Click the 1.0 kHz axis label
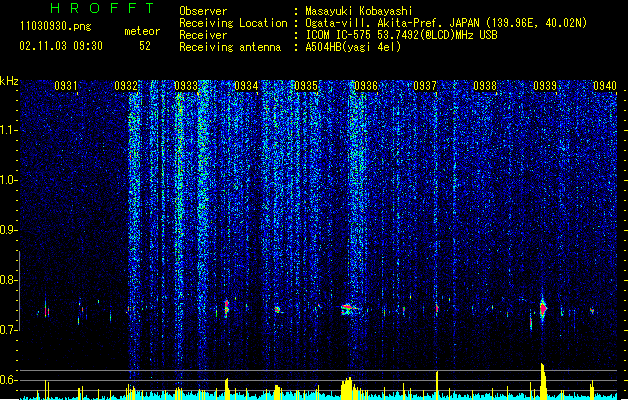629x400 pixels. (9, 180)
